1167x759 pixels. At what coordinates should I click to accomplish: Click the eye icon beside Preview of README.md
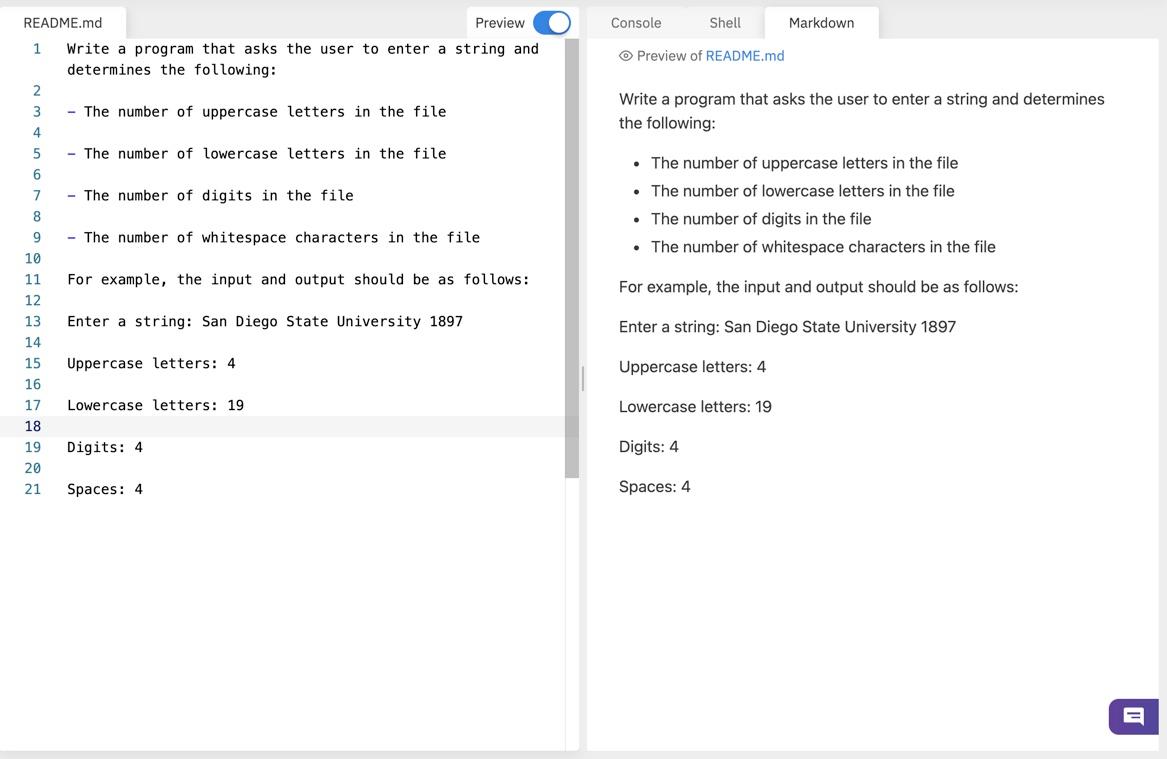(624, 55)
